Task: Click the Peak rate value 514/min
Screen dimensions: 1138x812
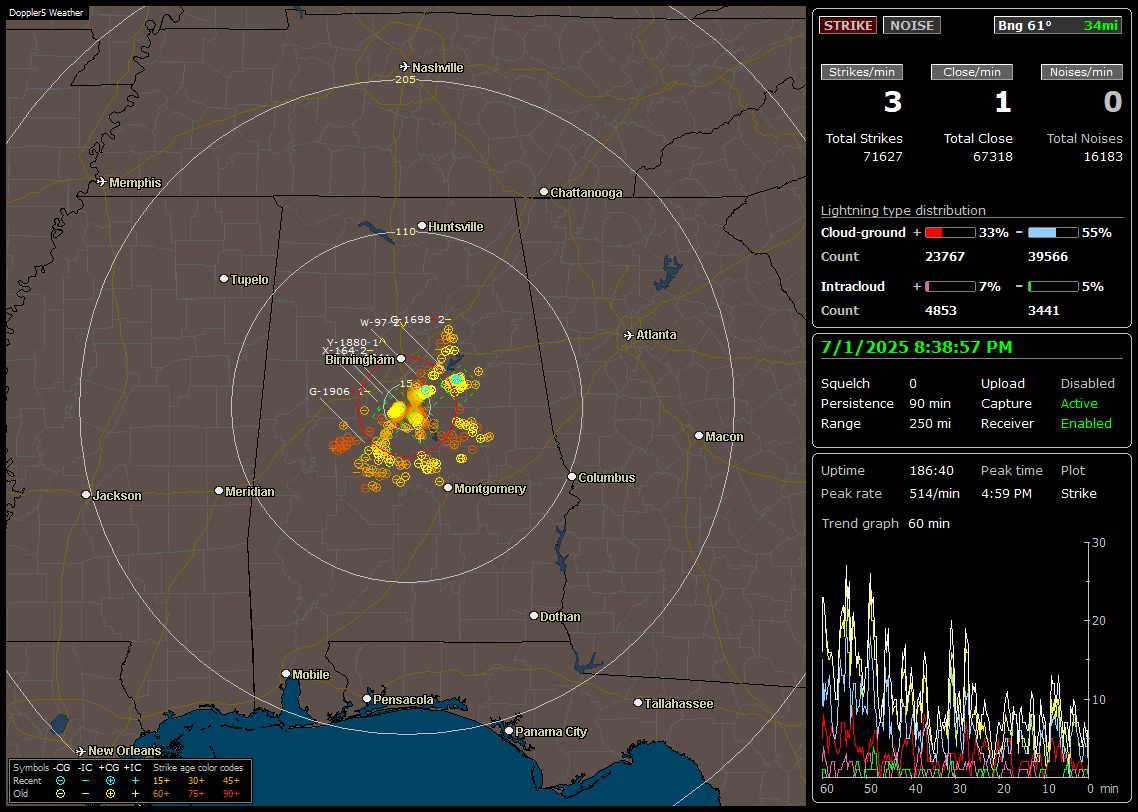Action: point(934,493)
